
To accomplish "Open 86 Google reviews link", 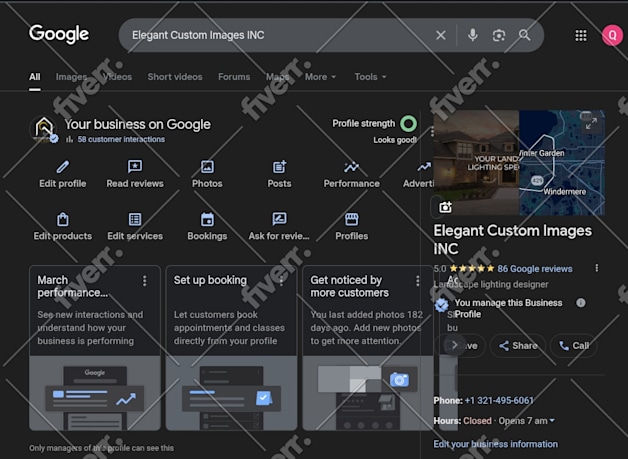I will tap(535, 269).
